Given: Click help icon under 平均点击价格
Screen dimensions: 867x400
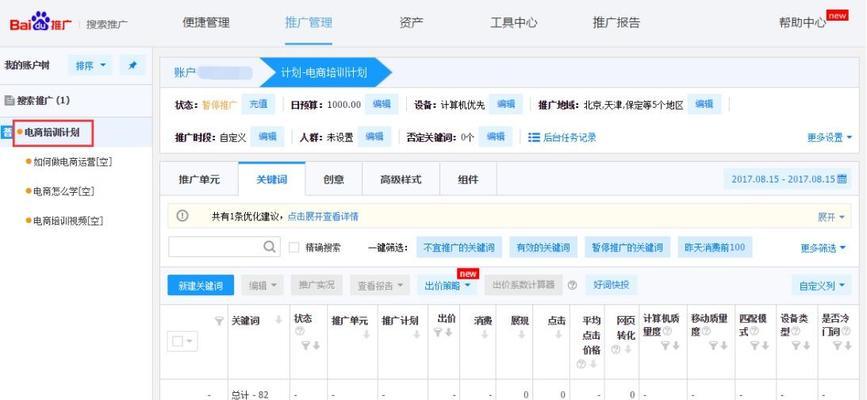Looking at the screenshot, I should tap(581, 364).
